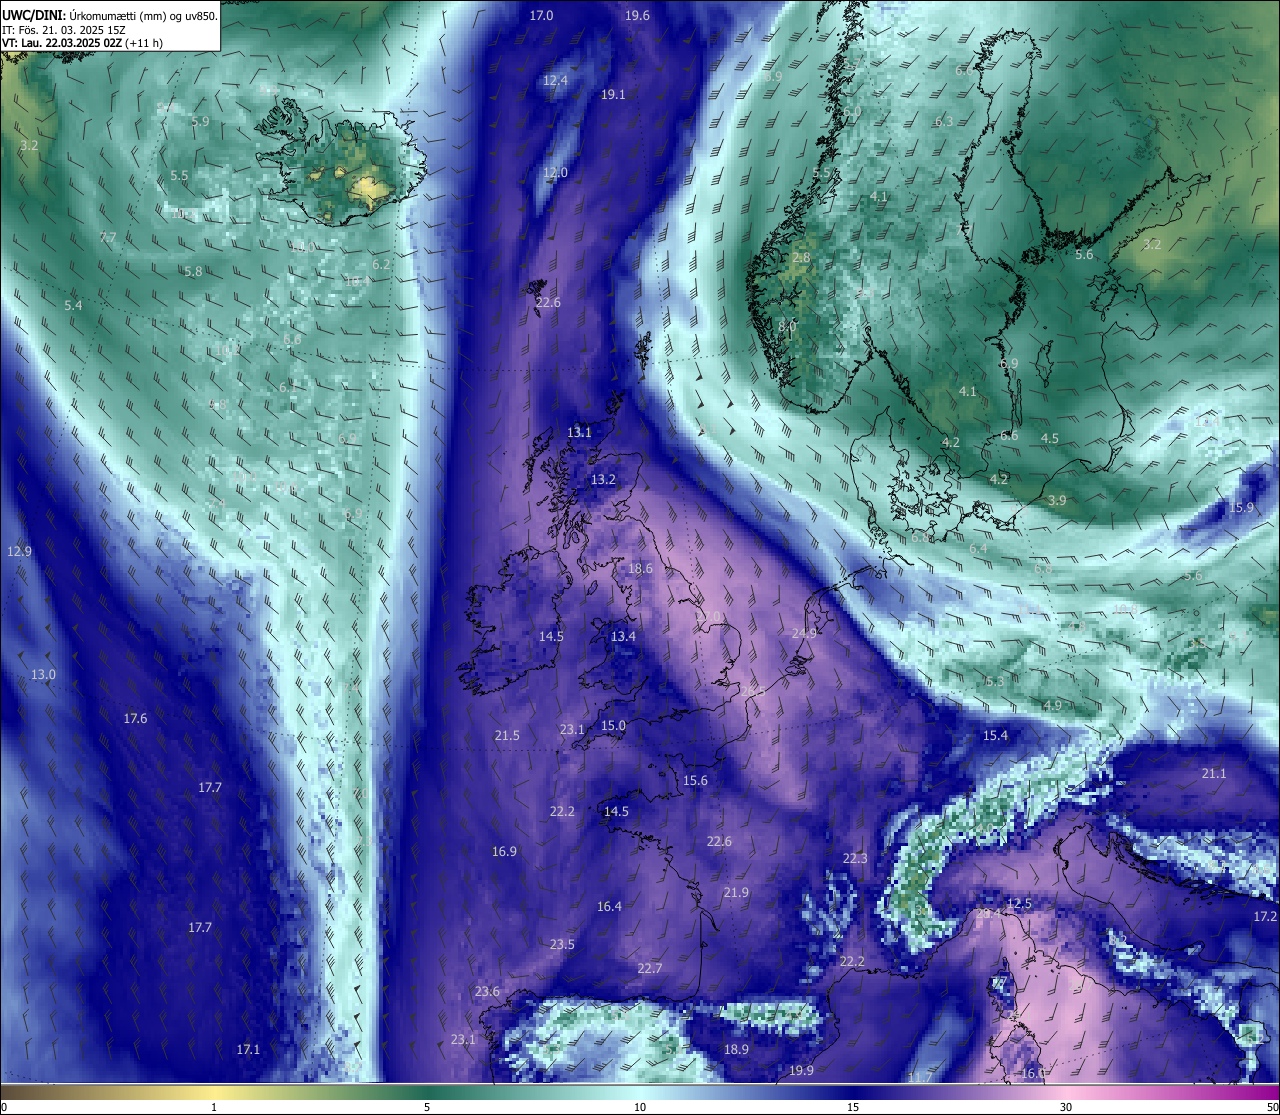Click the 50 tick label on color scale
Image resolution: width=1280 pixels, height=1115 pixels.
pos(1271,1107)
